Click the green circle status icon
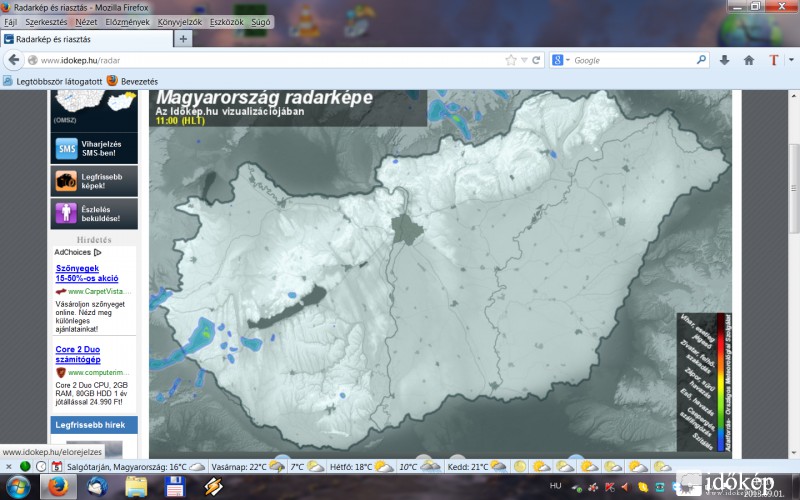 (25, 466)
